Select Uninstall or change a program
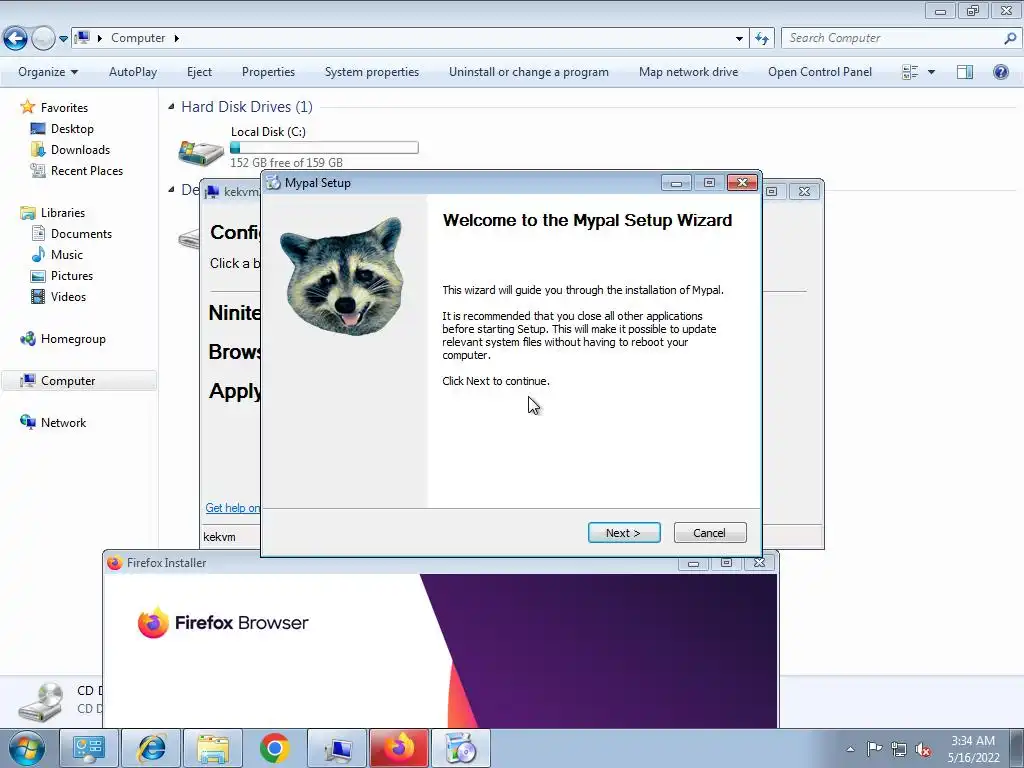The image size is (1024, 768). tap(528, 72)
